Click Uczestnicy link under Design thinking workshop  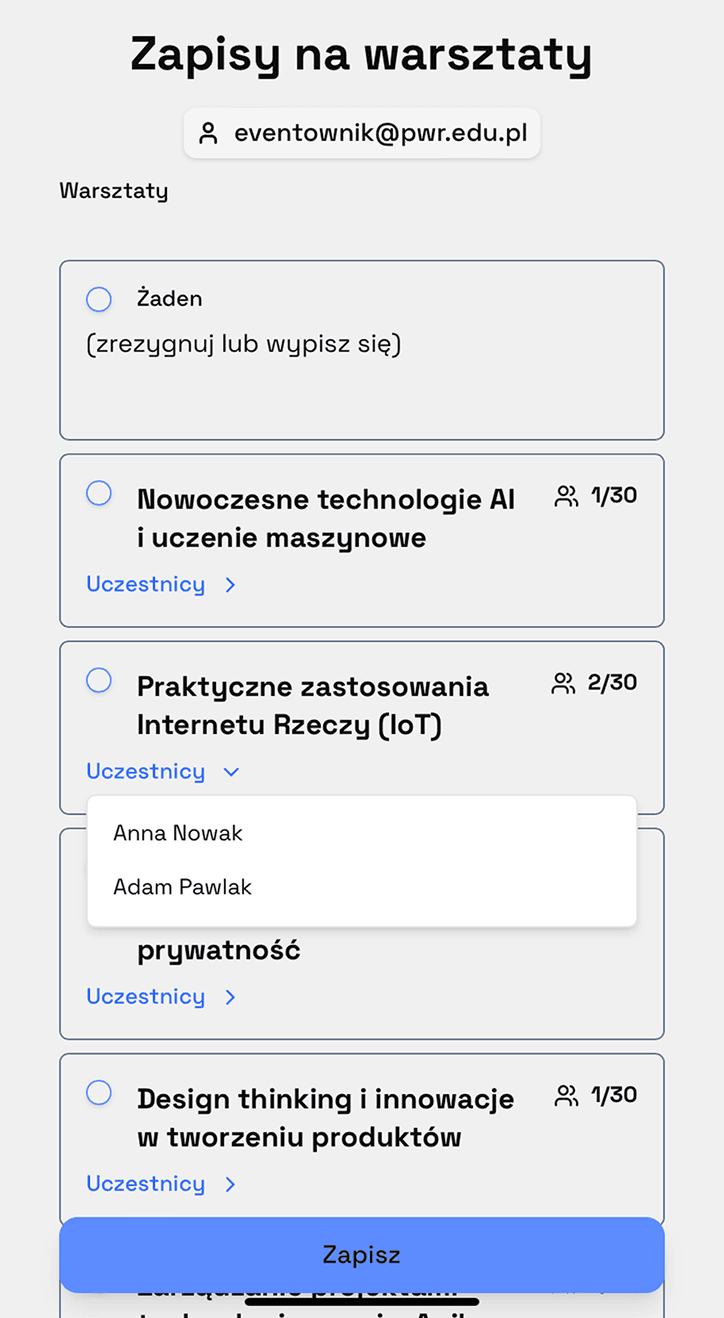coord(146,1183)
